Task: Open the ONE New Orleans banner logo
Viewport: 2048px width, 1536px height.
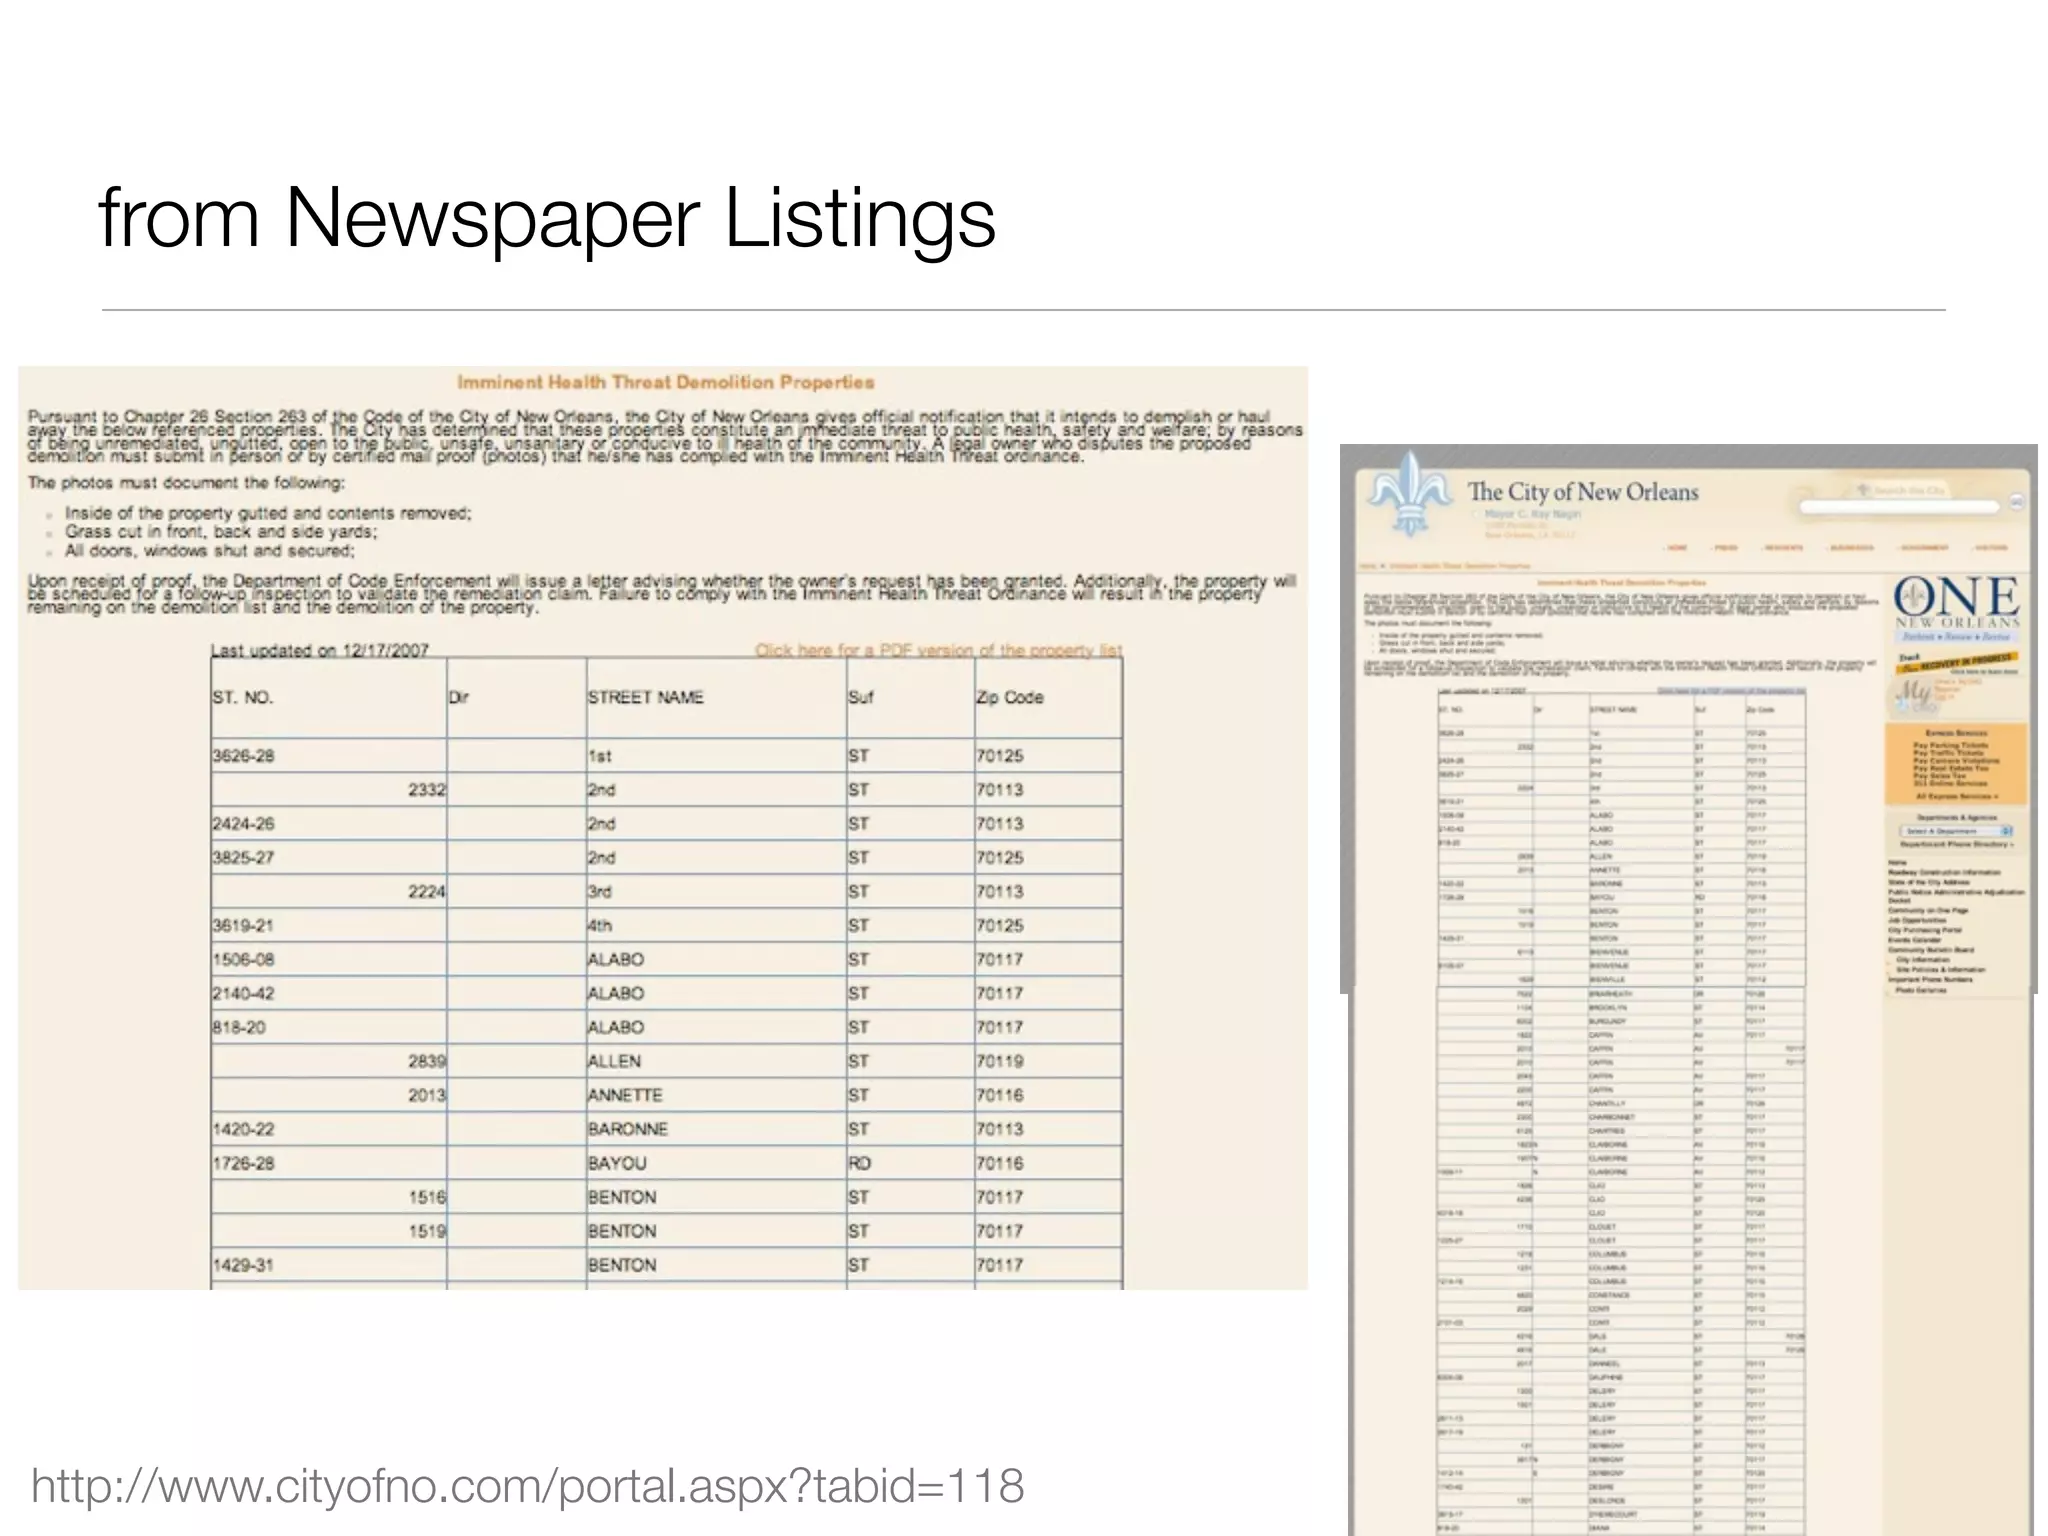Action: [1957, 609]
